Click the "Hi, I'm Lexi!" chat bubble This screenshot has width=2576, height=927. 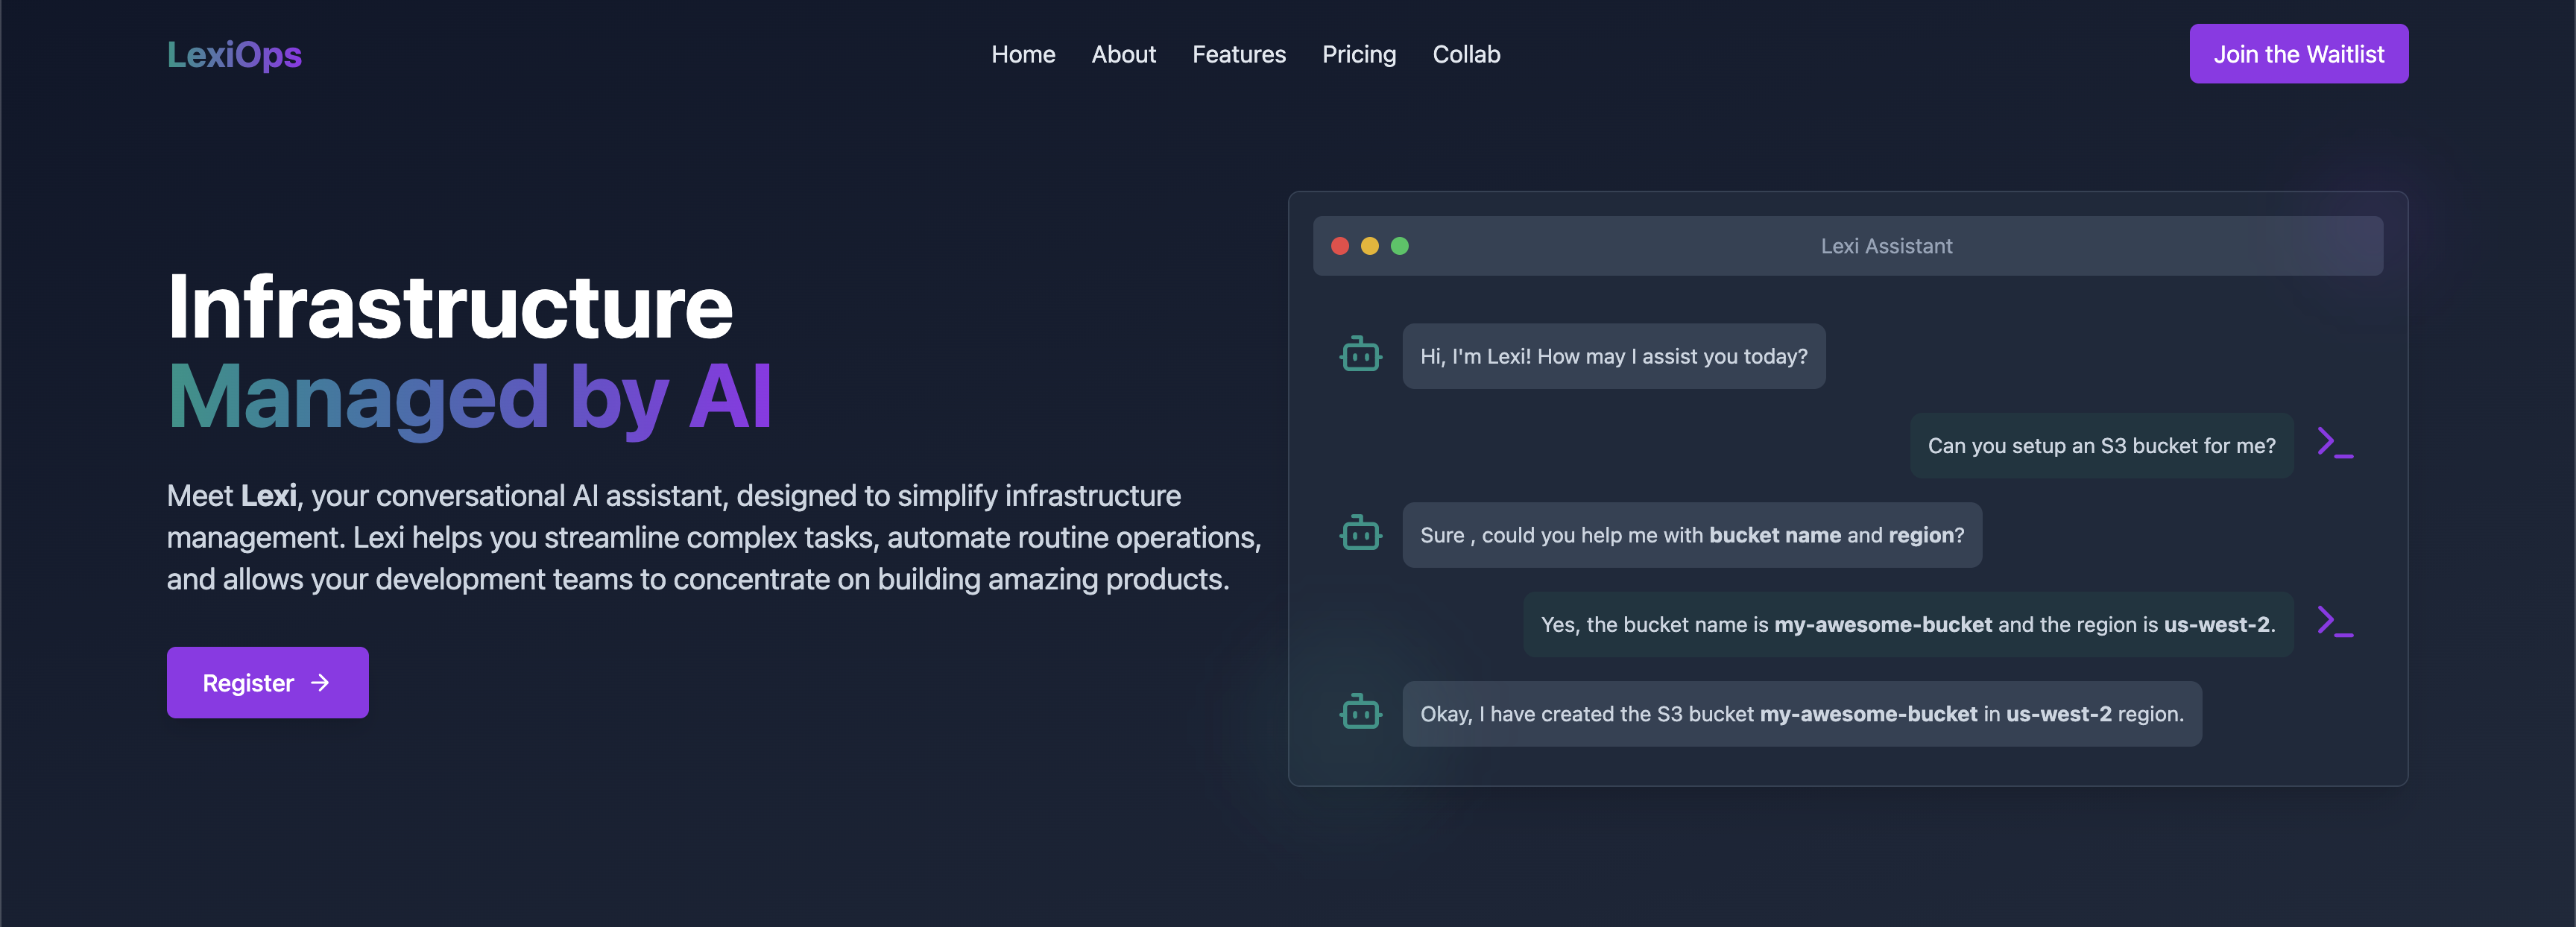1613,356
